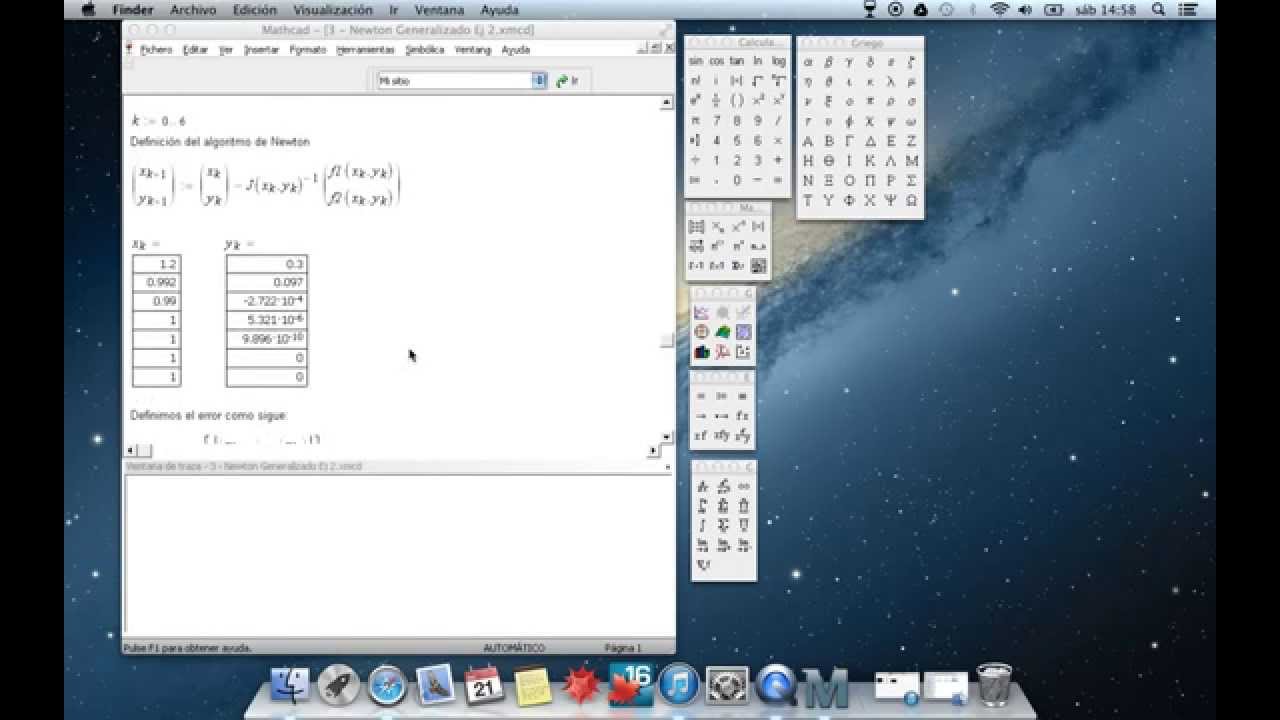Open the Ventana menu in Mathcad
This screenshot has width=1280, height=720.
[473, 49]
